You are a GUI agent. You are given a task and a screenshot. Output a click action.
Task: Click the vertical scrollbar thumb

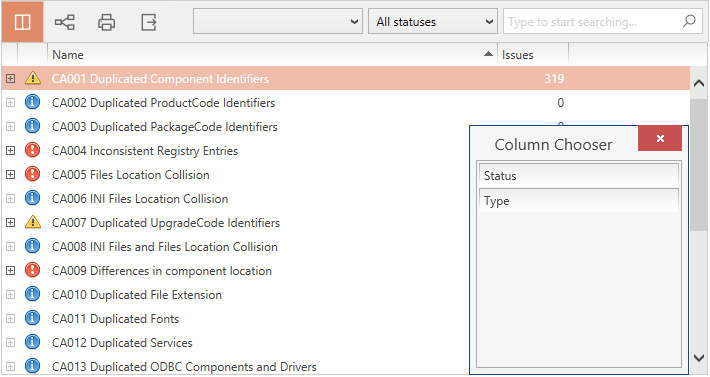699,165
